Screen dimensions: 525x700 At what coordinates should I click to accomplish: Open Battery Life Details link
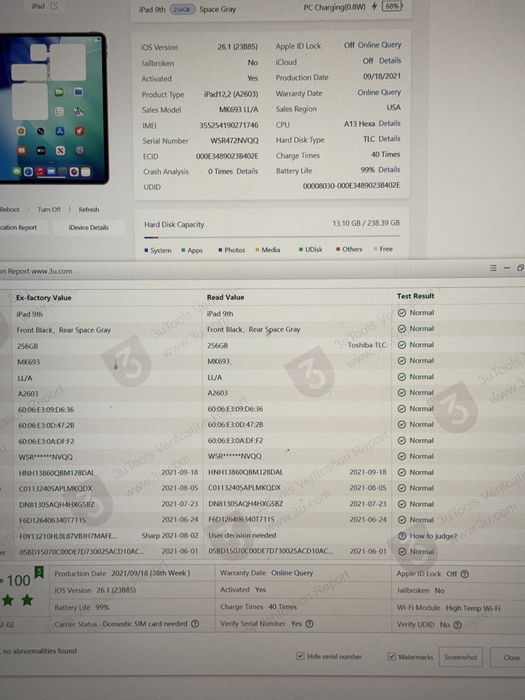[389, 170]
